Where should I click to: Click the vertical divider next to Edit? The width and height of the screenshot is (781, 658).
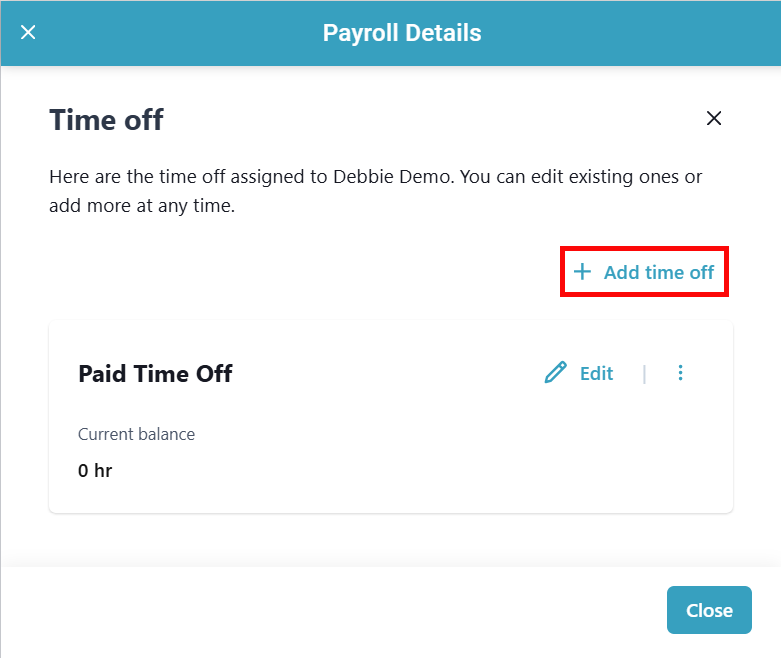pyautogui.click(x=644, y=374)
